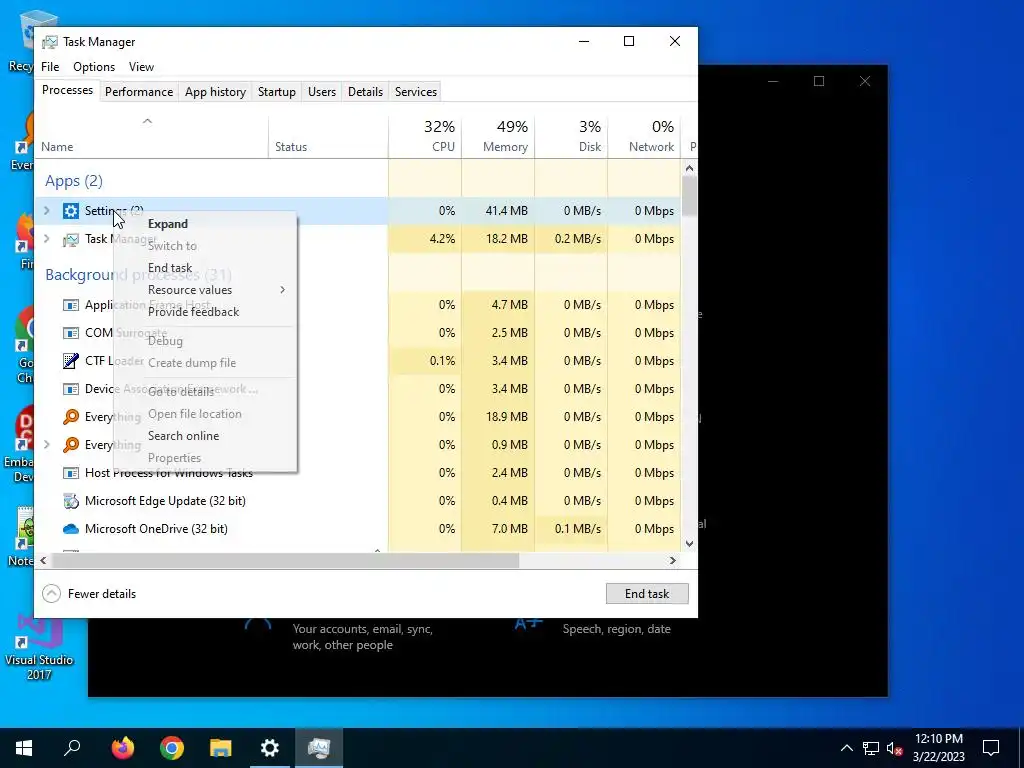Click the Task Manager process icon in Apps list
The image size is (1024, 768).
coord(71,239)
